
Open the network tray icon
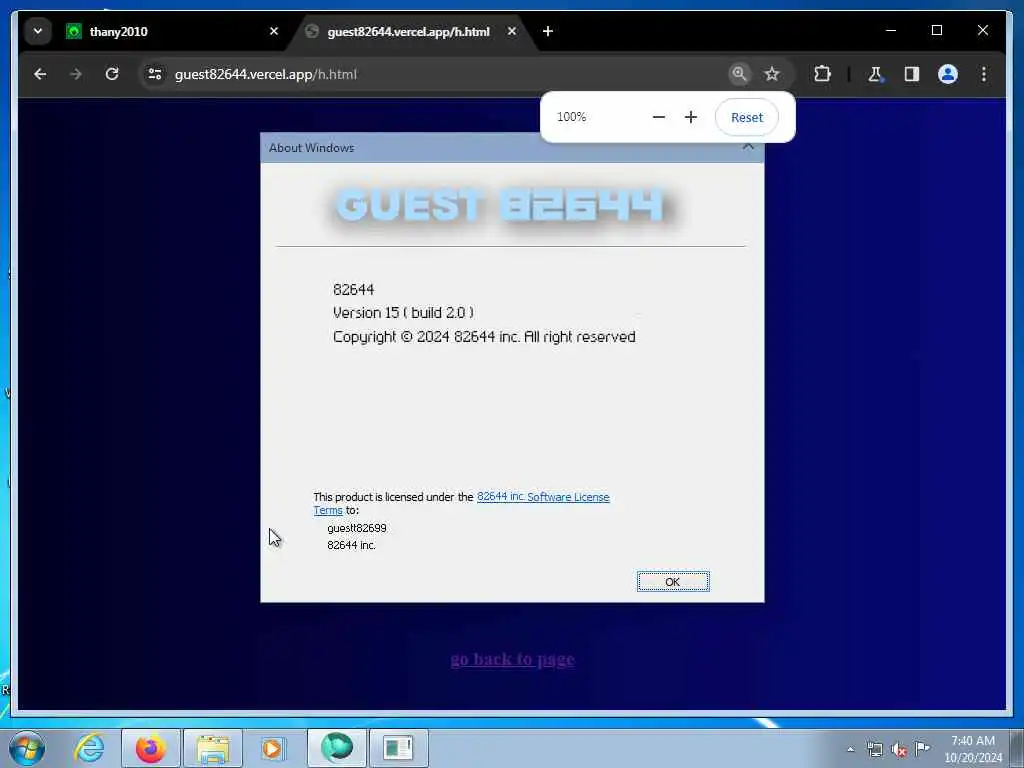pos(875,750)
